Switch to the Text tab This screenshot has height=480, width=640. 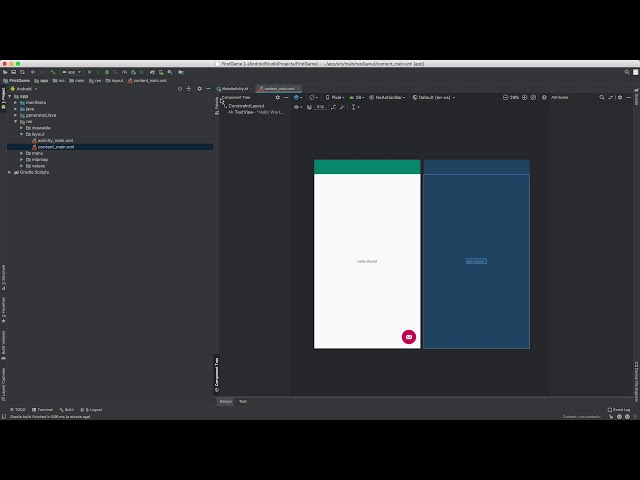pyautogui.click(x=243, y=402)
